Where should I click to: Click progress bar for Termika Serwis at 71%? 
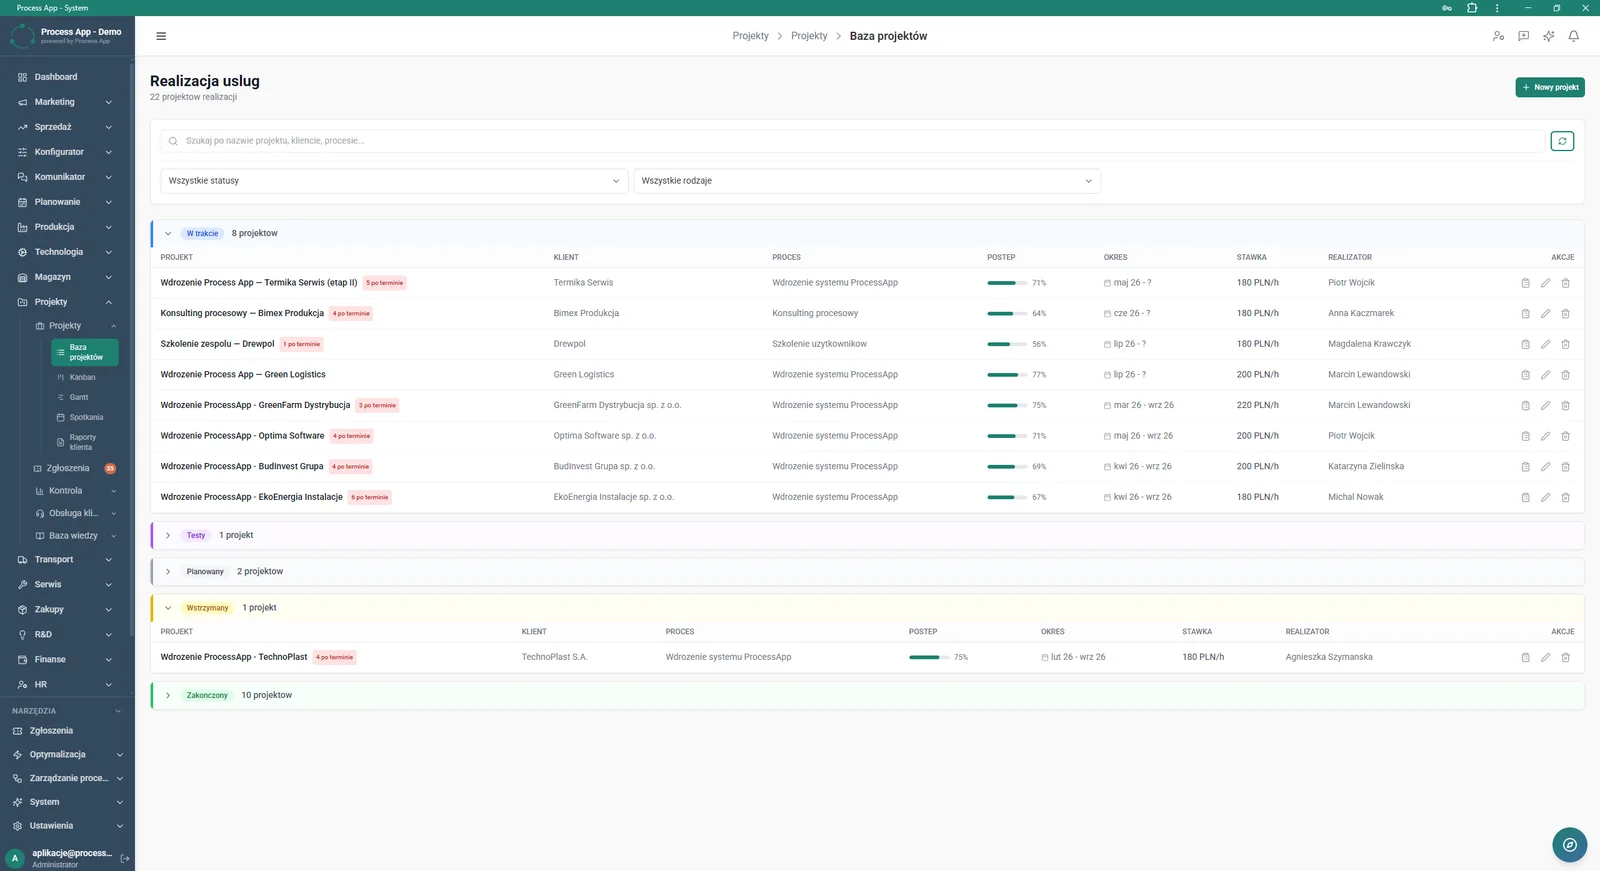[1007, 283]
